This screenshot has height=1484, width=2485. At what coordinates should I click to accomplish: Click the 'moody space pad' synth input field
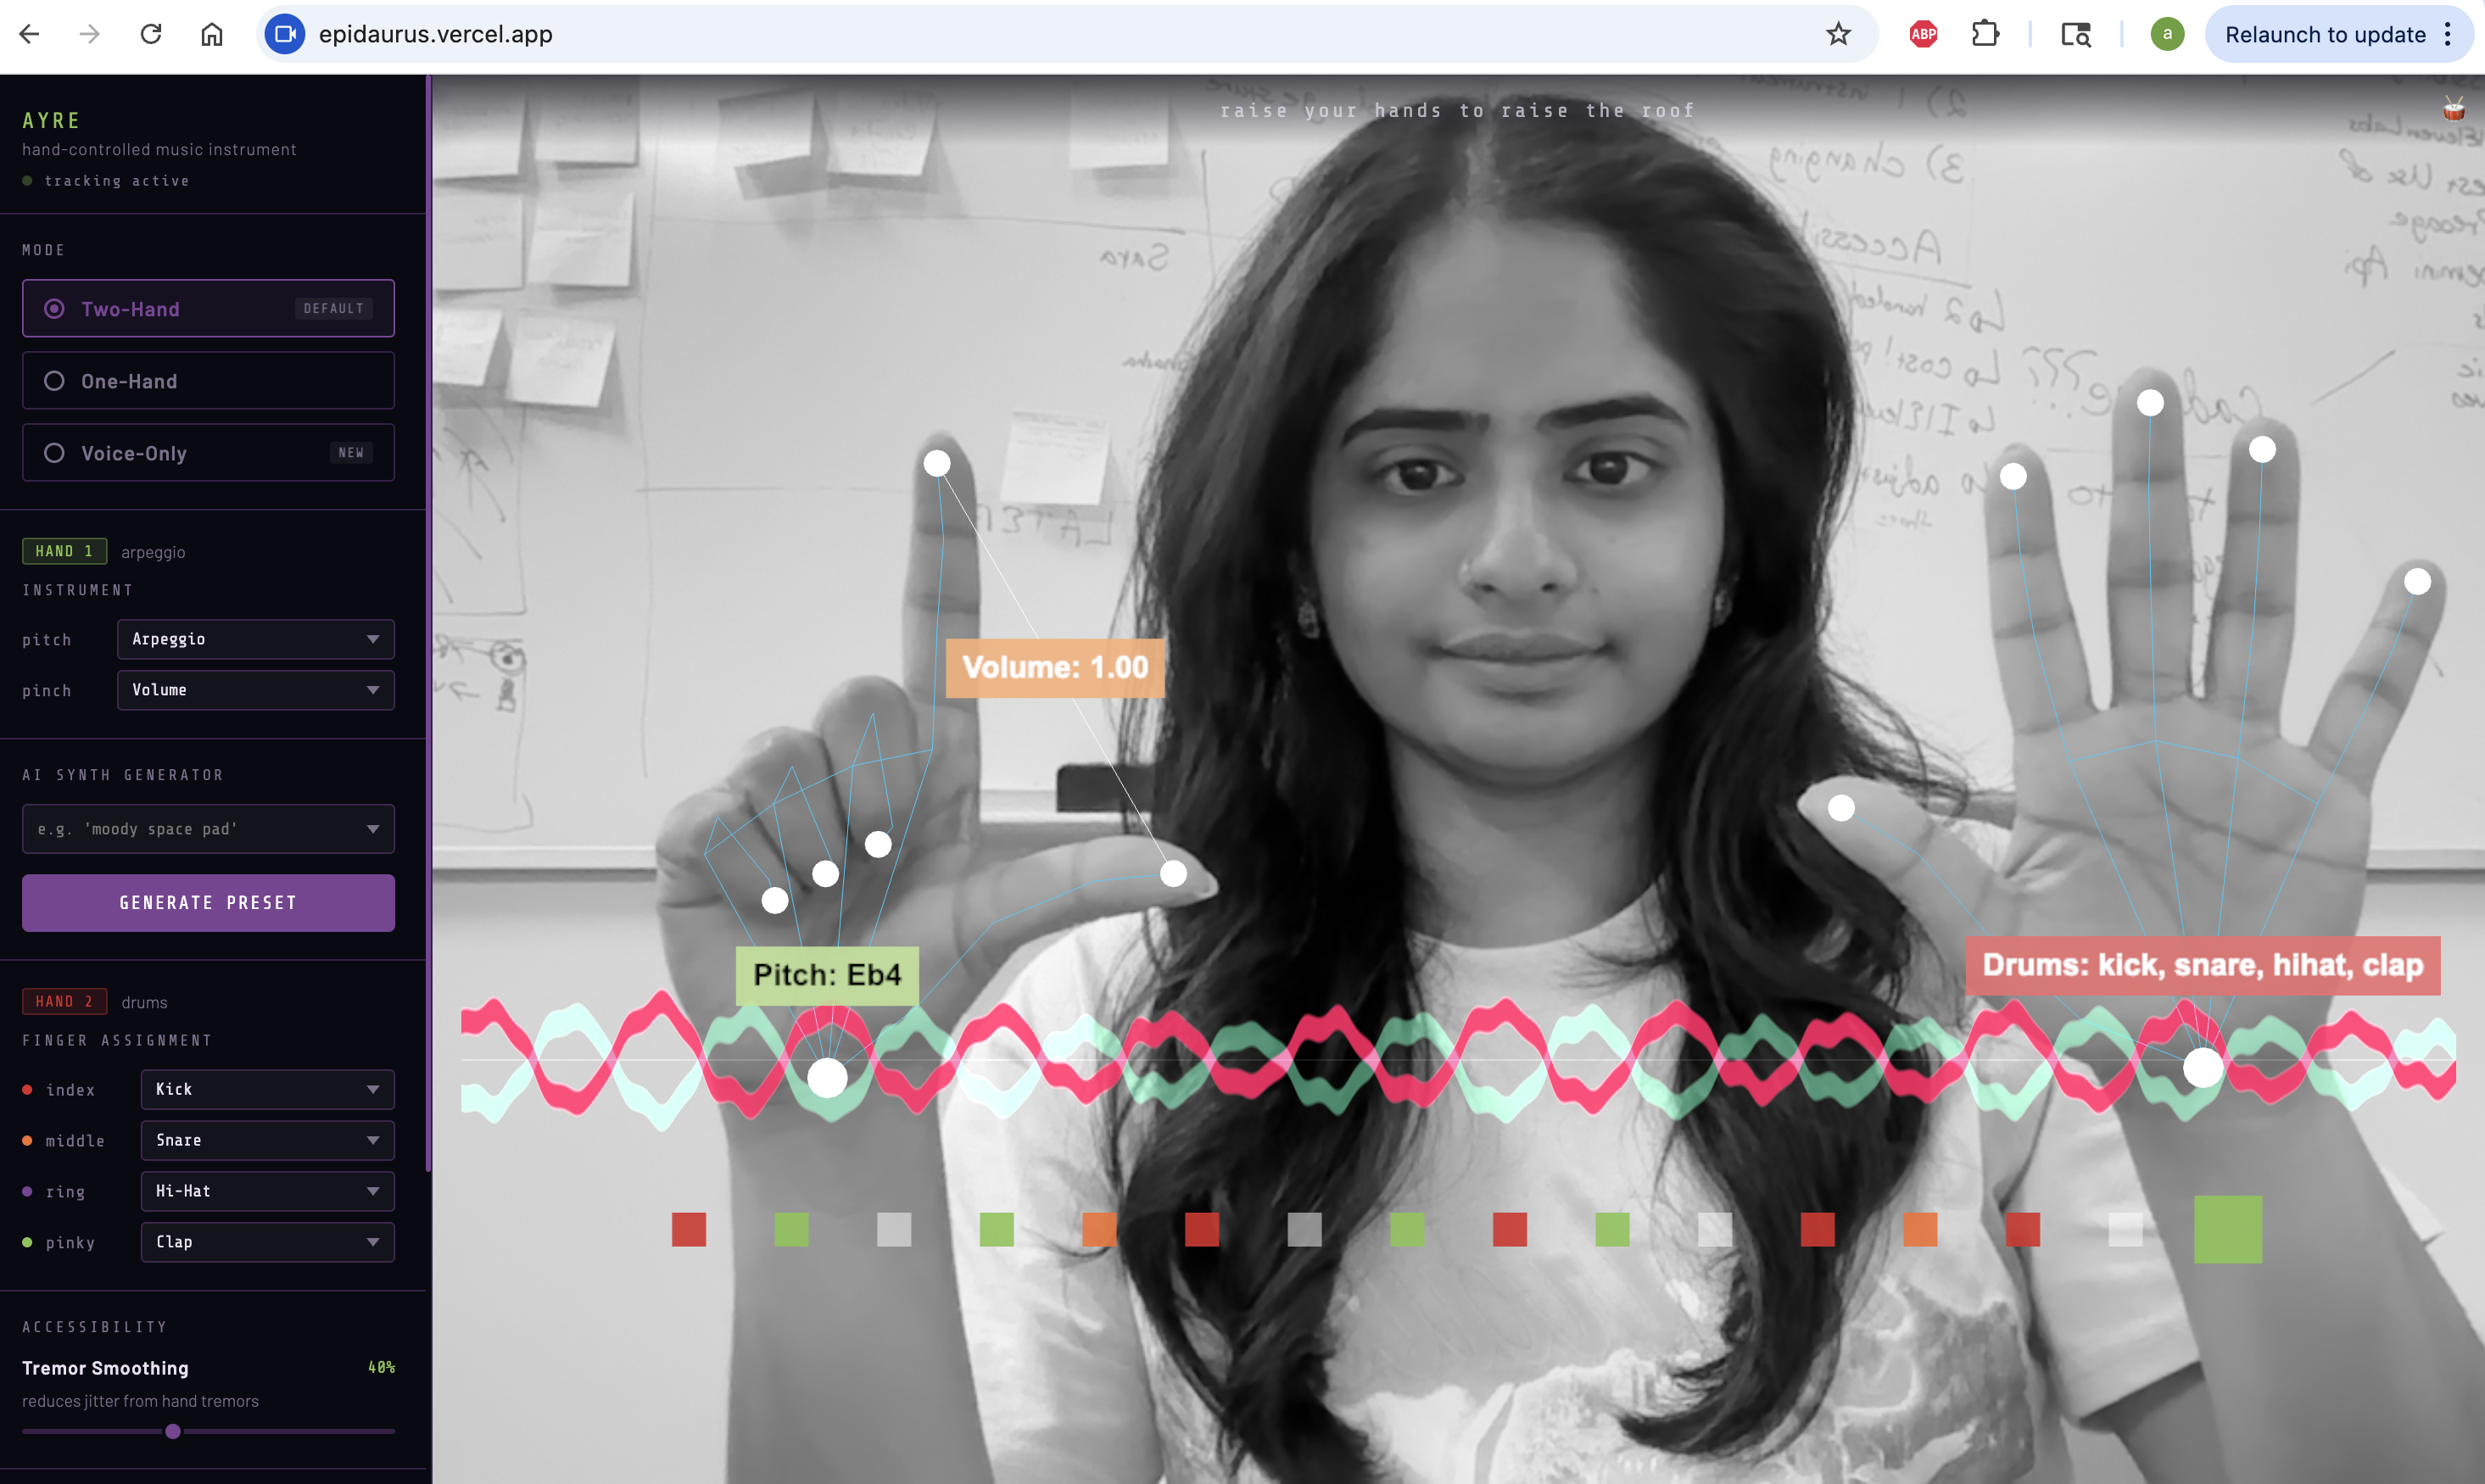pyautogui.click(x=195, y=829)
